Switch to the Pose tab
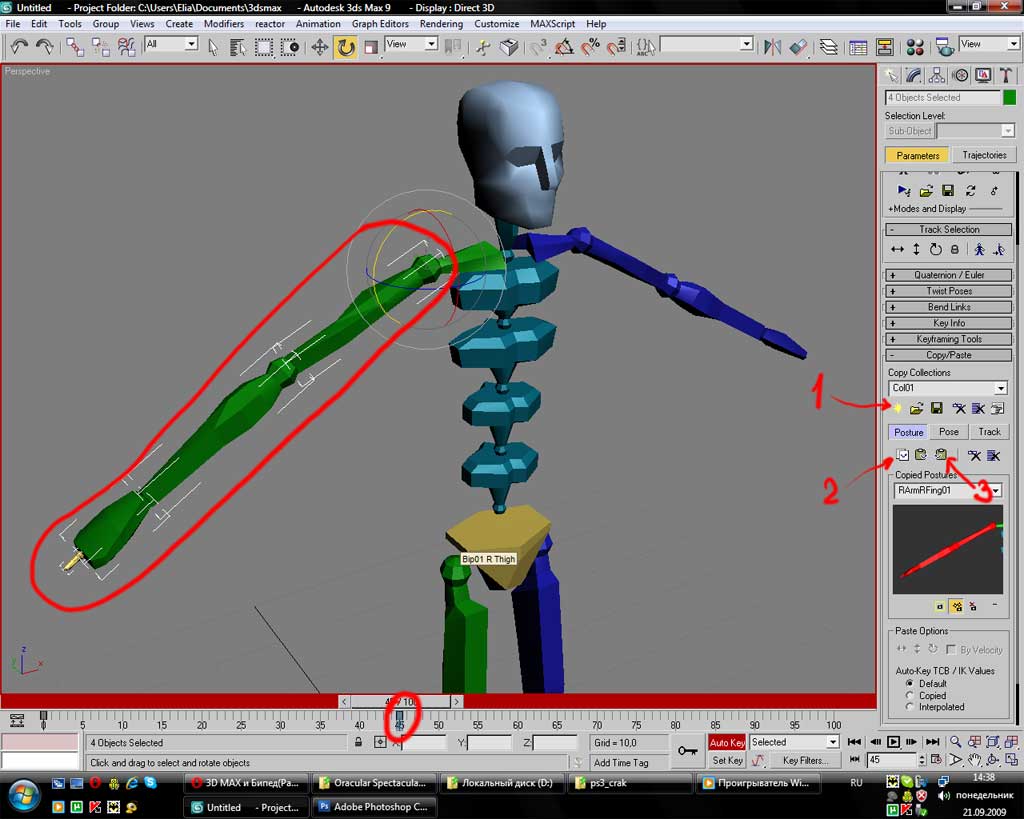This screenshot has height=819, width=1024. click(948, 432)
